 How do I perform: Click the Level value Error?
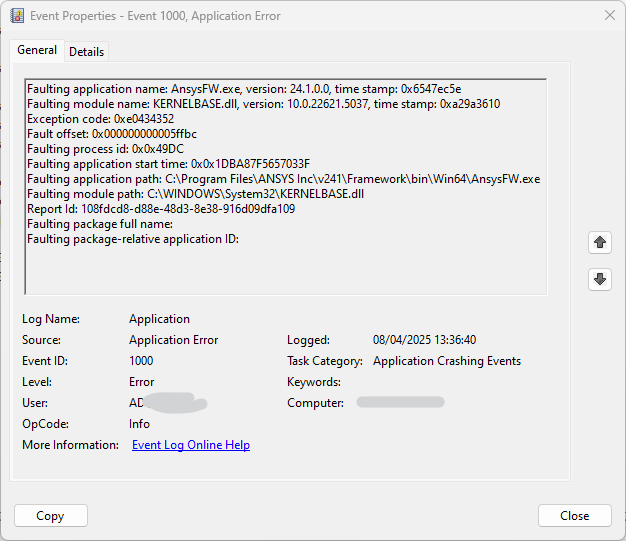coord(141,382)
